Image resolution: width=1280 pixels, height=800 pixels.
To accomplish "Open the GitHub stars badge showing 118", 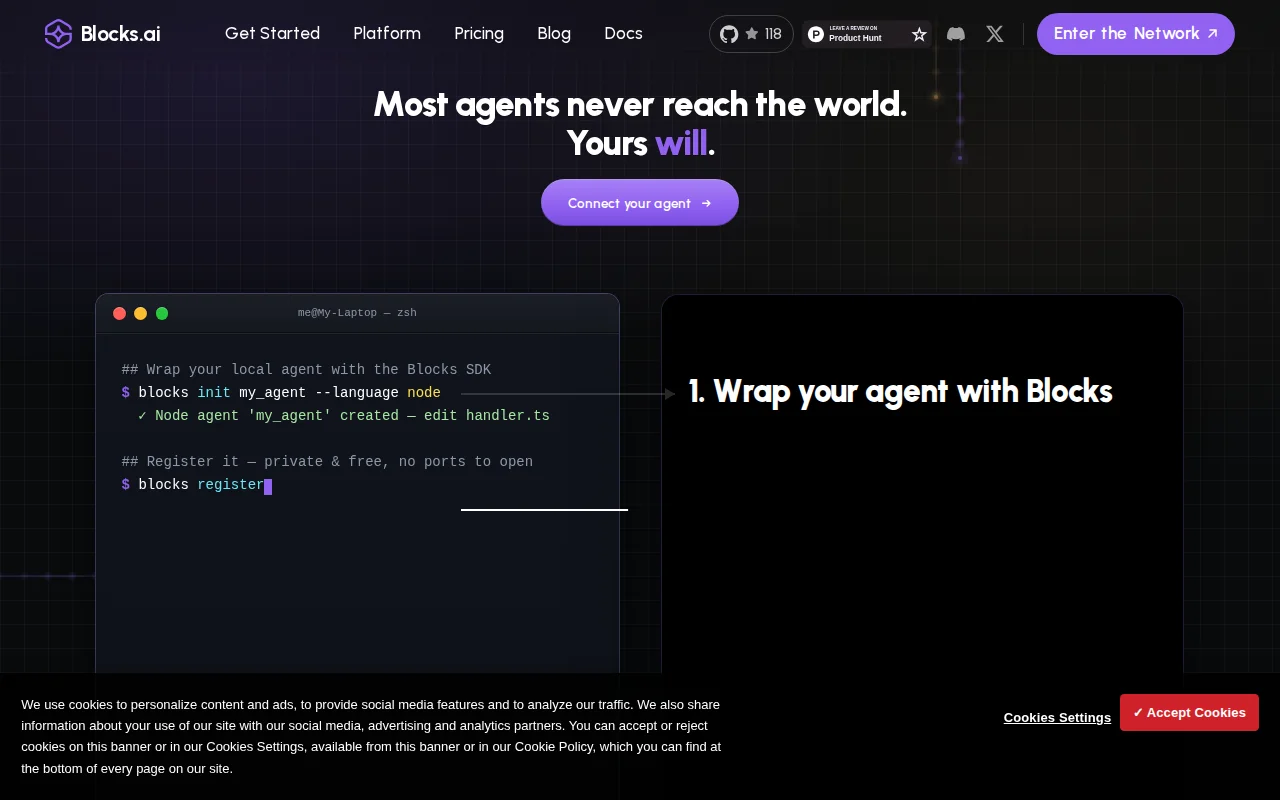I will [x=751, y=34].
